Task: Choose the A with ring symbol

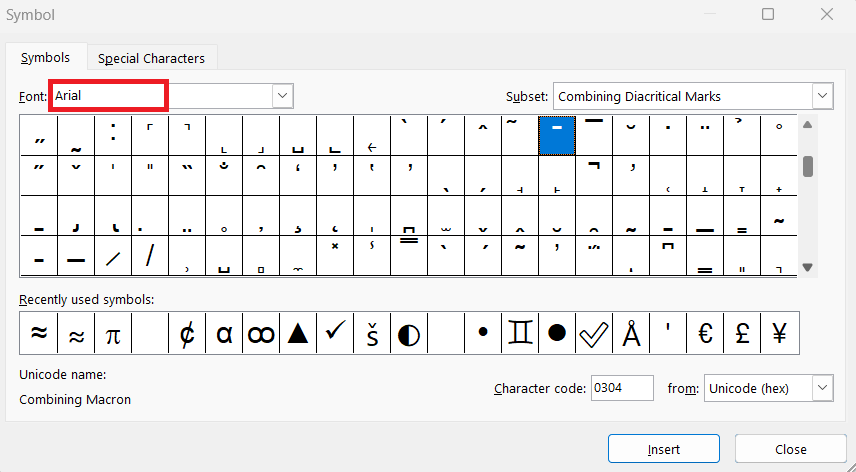Action: (x=631, y=333)
